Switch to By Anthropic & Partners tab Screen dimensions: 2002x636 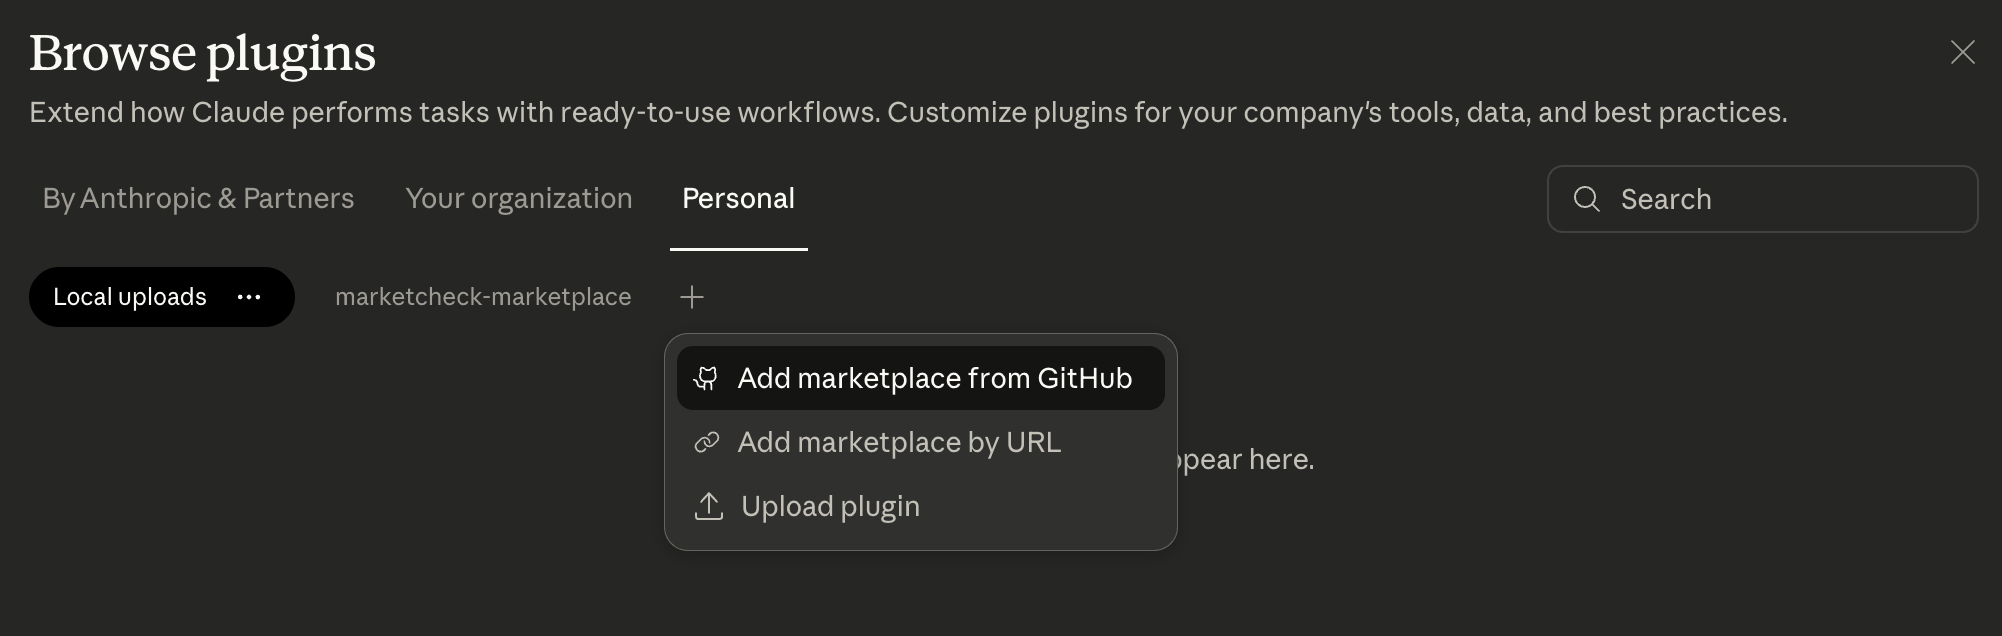click(x=198, y=198)
